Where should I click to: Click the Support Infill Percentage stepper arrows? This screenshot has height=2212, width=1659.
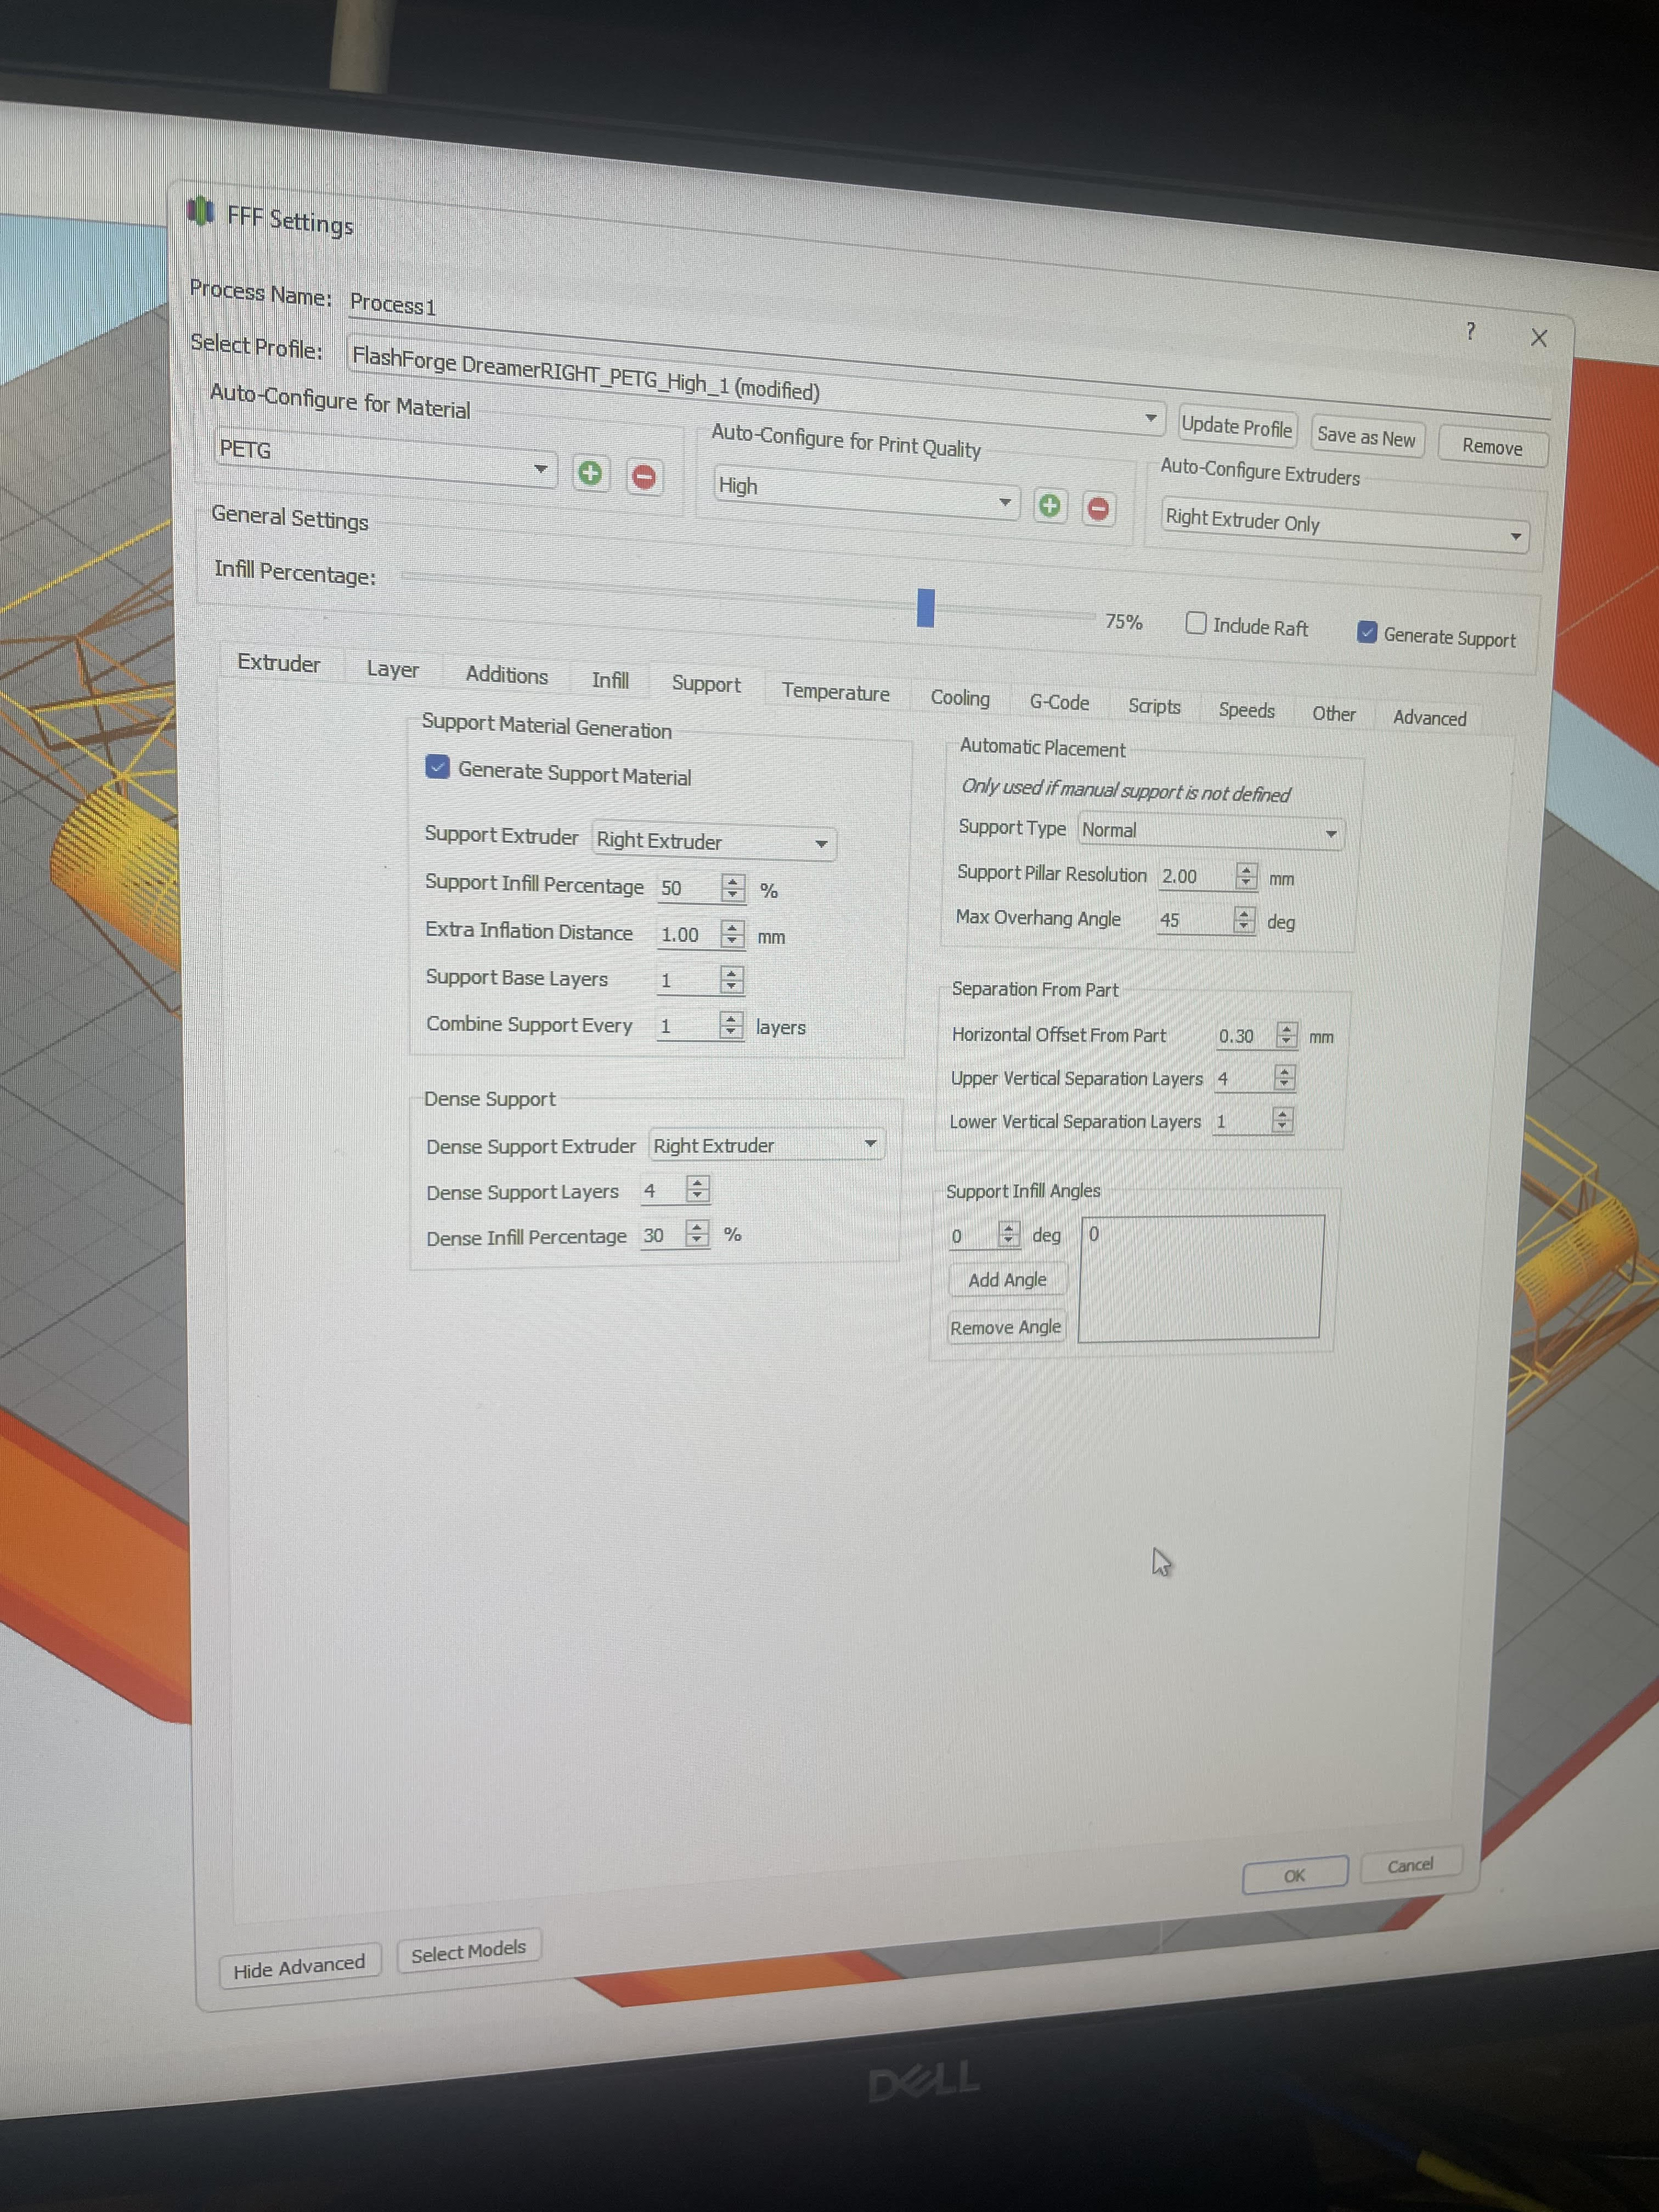coord(733,887)
